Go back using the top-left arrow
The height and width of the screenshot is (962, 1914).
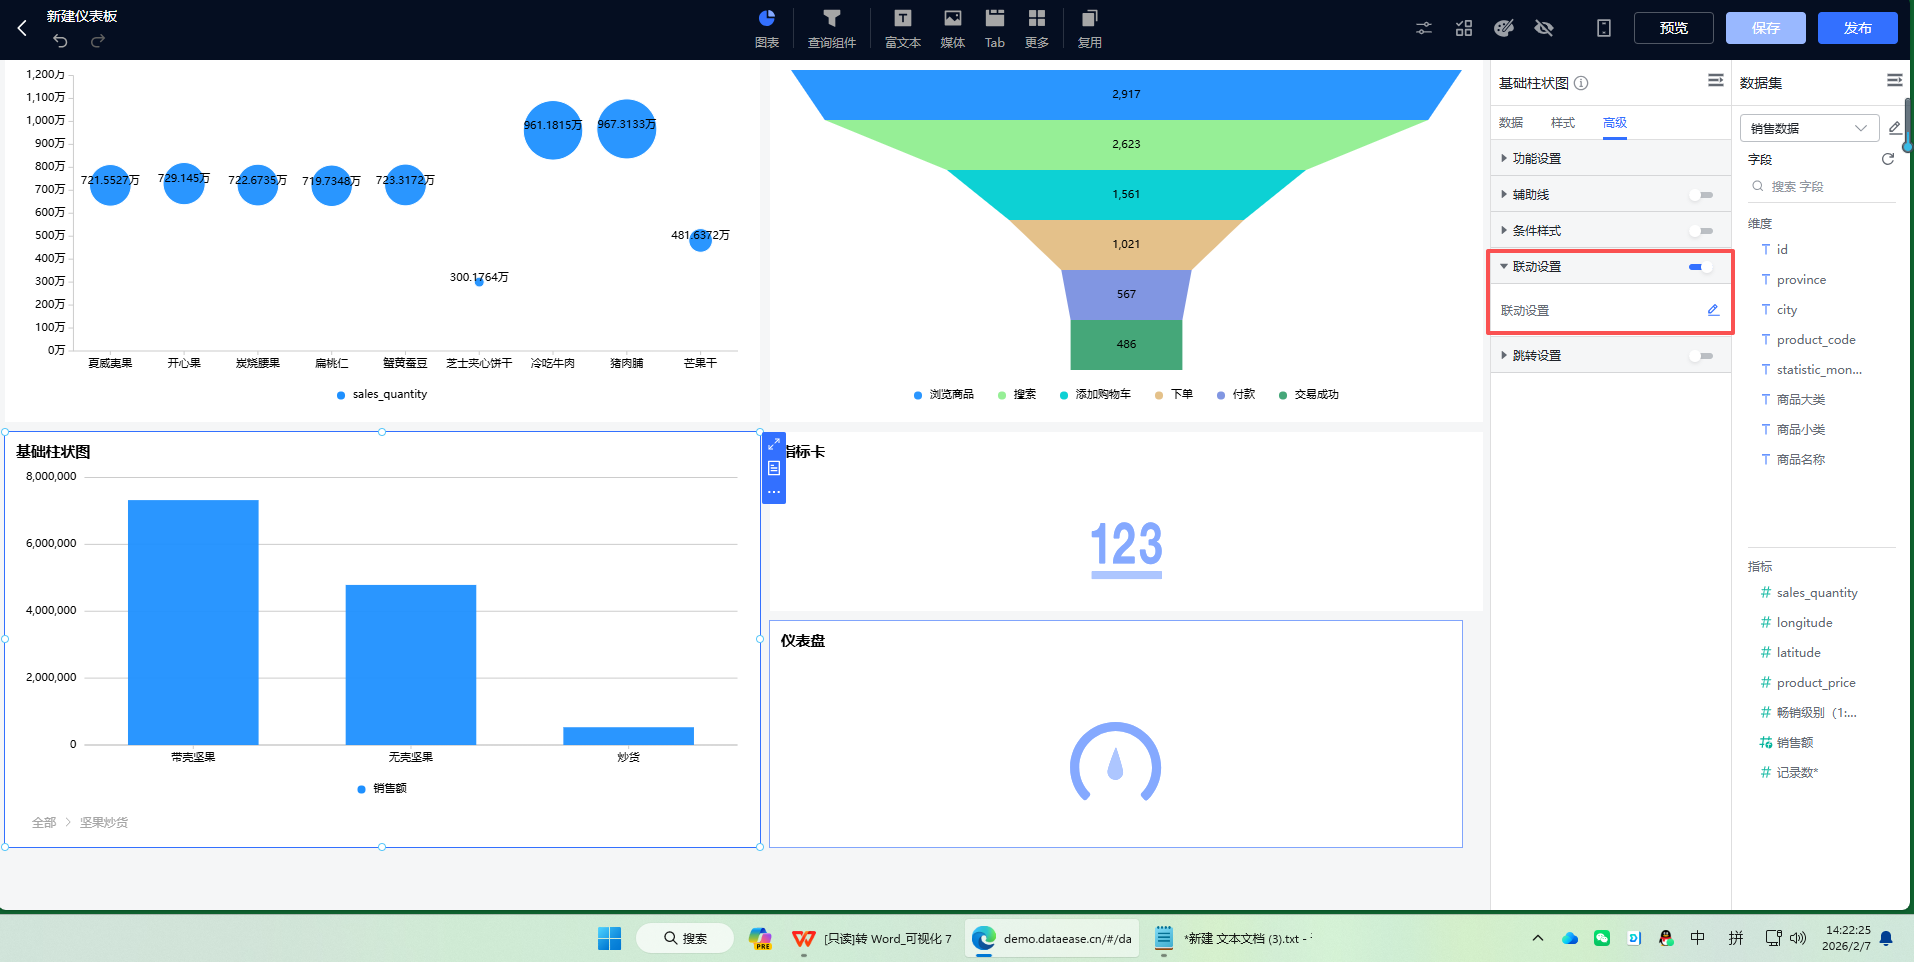(x=22, y=28)
